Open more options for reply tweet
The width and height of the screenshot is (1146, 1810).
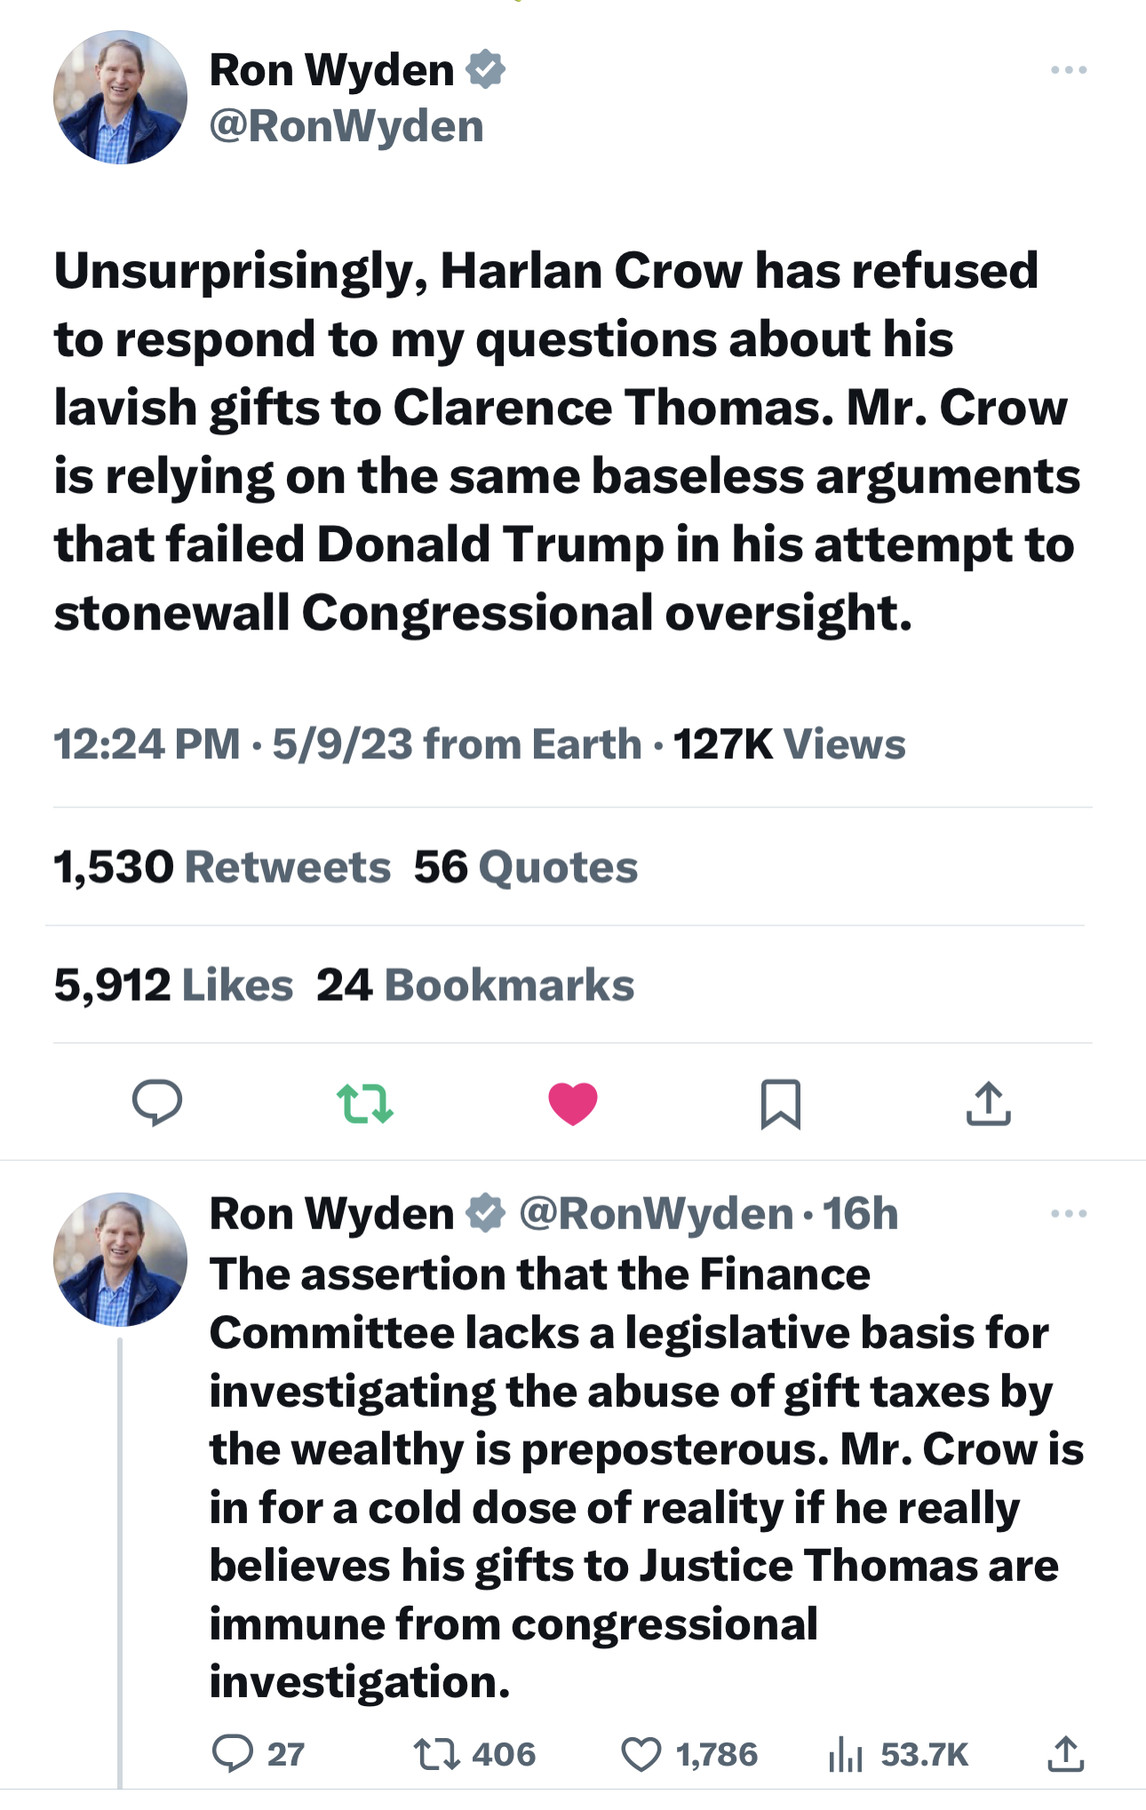click(1068, 1214)
